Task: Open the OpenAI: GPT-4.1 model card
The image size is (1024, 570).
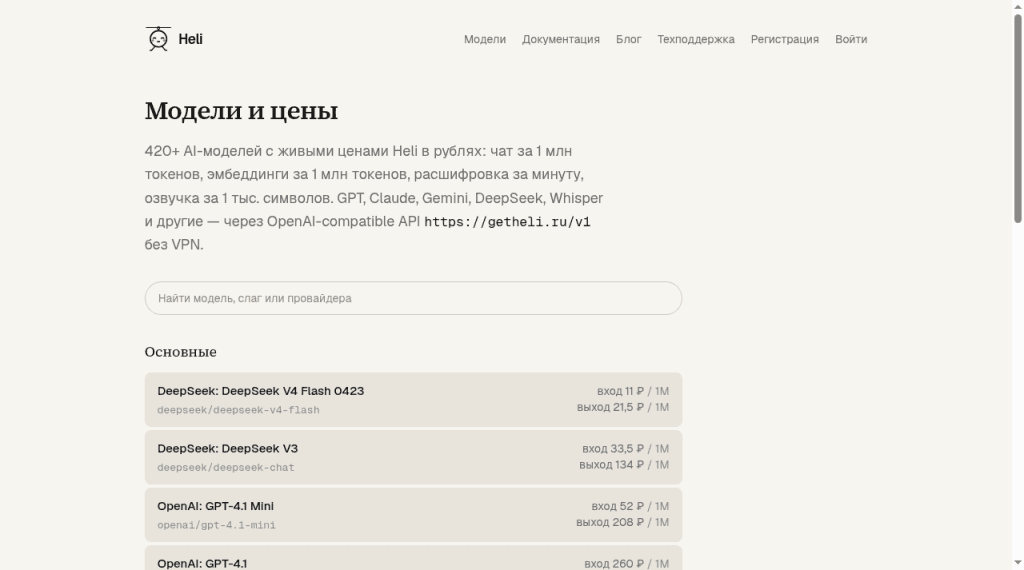Action: [413, 558]
